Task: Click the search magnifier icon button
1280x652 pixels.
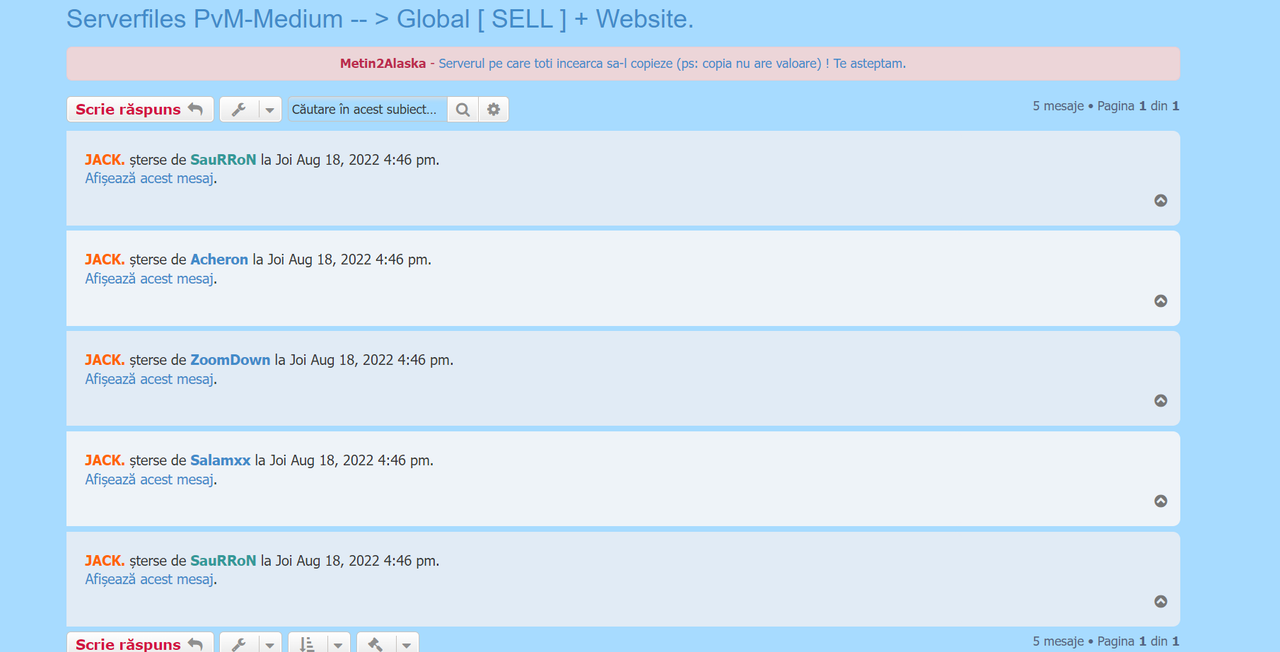Action: coord(462,110)
